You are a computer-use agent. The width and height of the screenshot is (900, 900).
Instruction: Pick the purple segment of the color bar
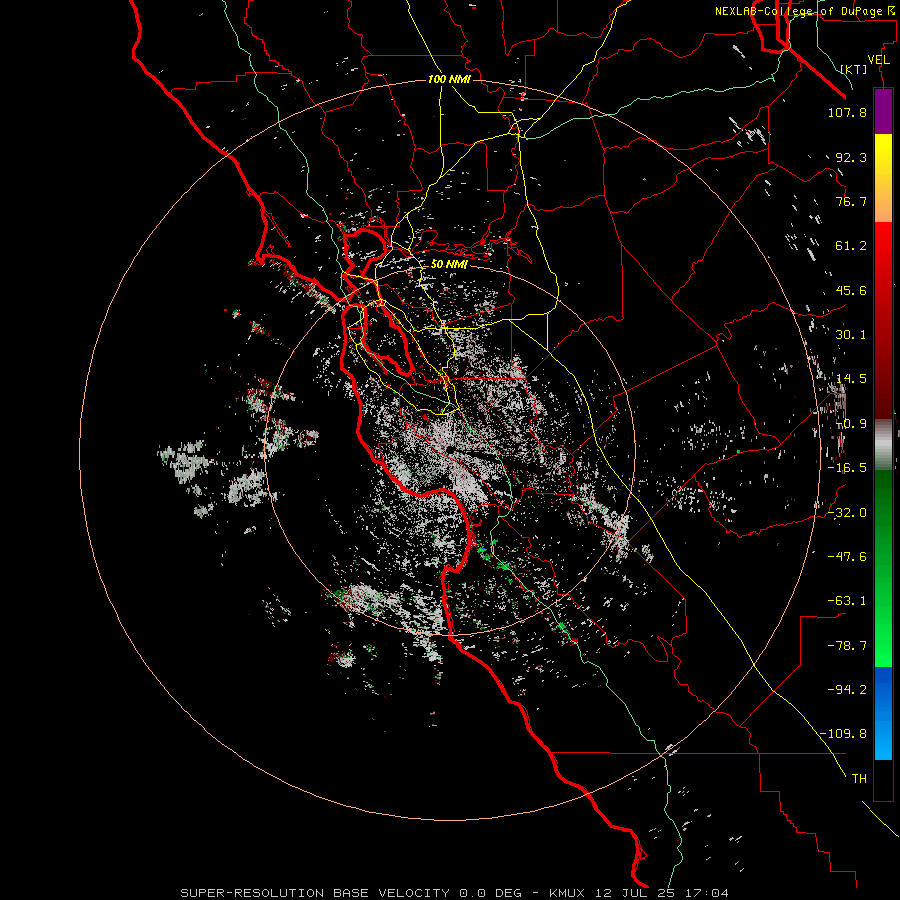[883, 112]
